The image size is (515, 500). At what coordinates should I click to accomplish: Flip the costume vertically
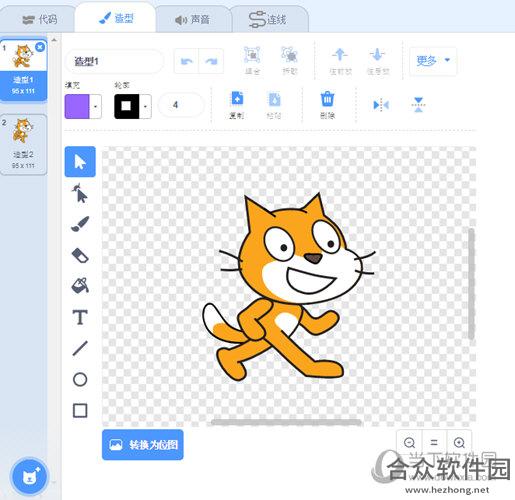click(x=418, y=105)
